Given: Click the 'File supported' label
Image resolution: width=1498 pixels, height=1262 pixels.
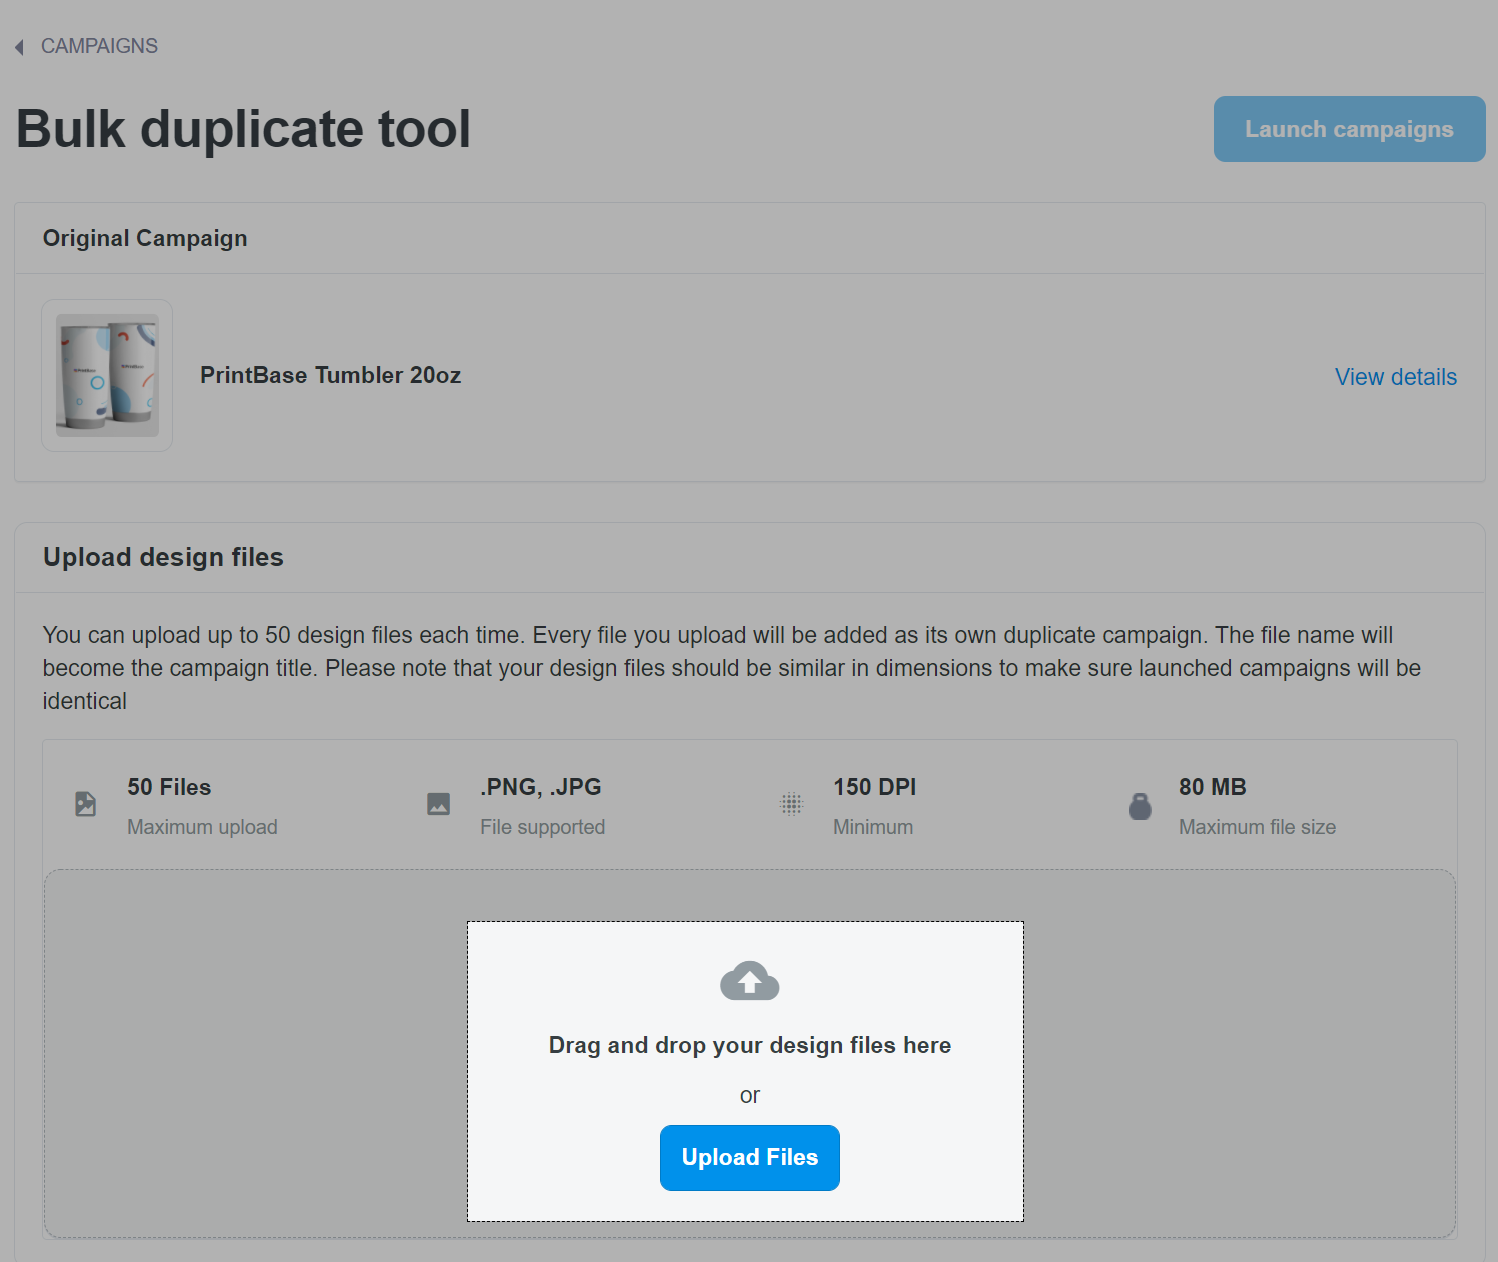Looking at the screenshot, I should tap(542, 827).
